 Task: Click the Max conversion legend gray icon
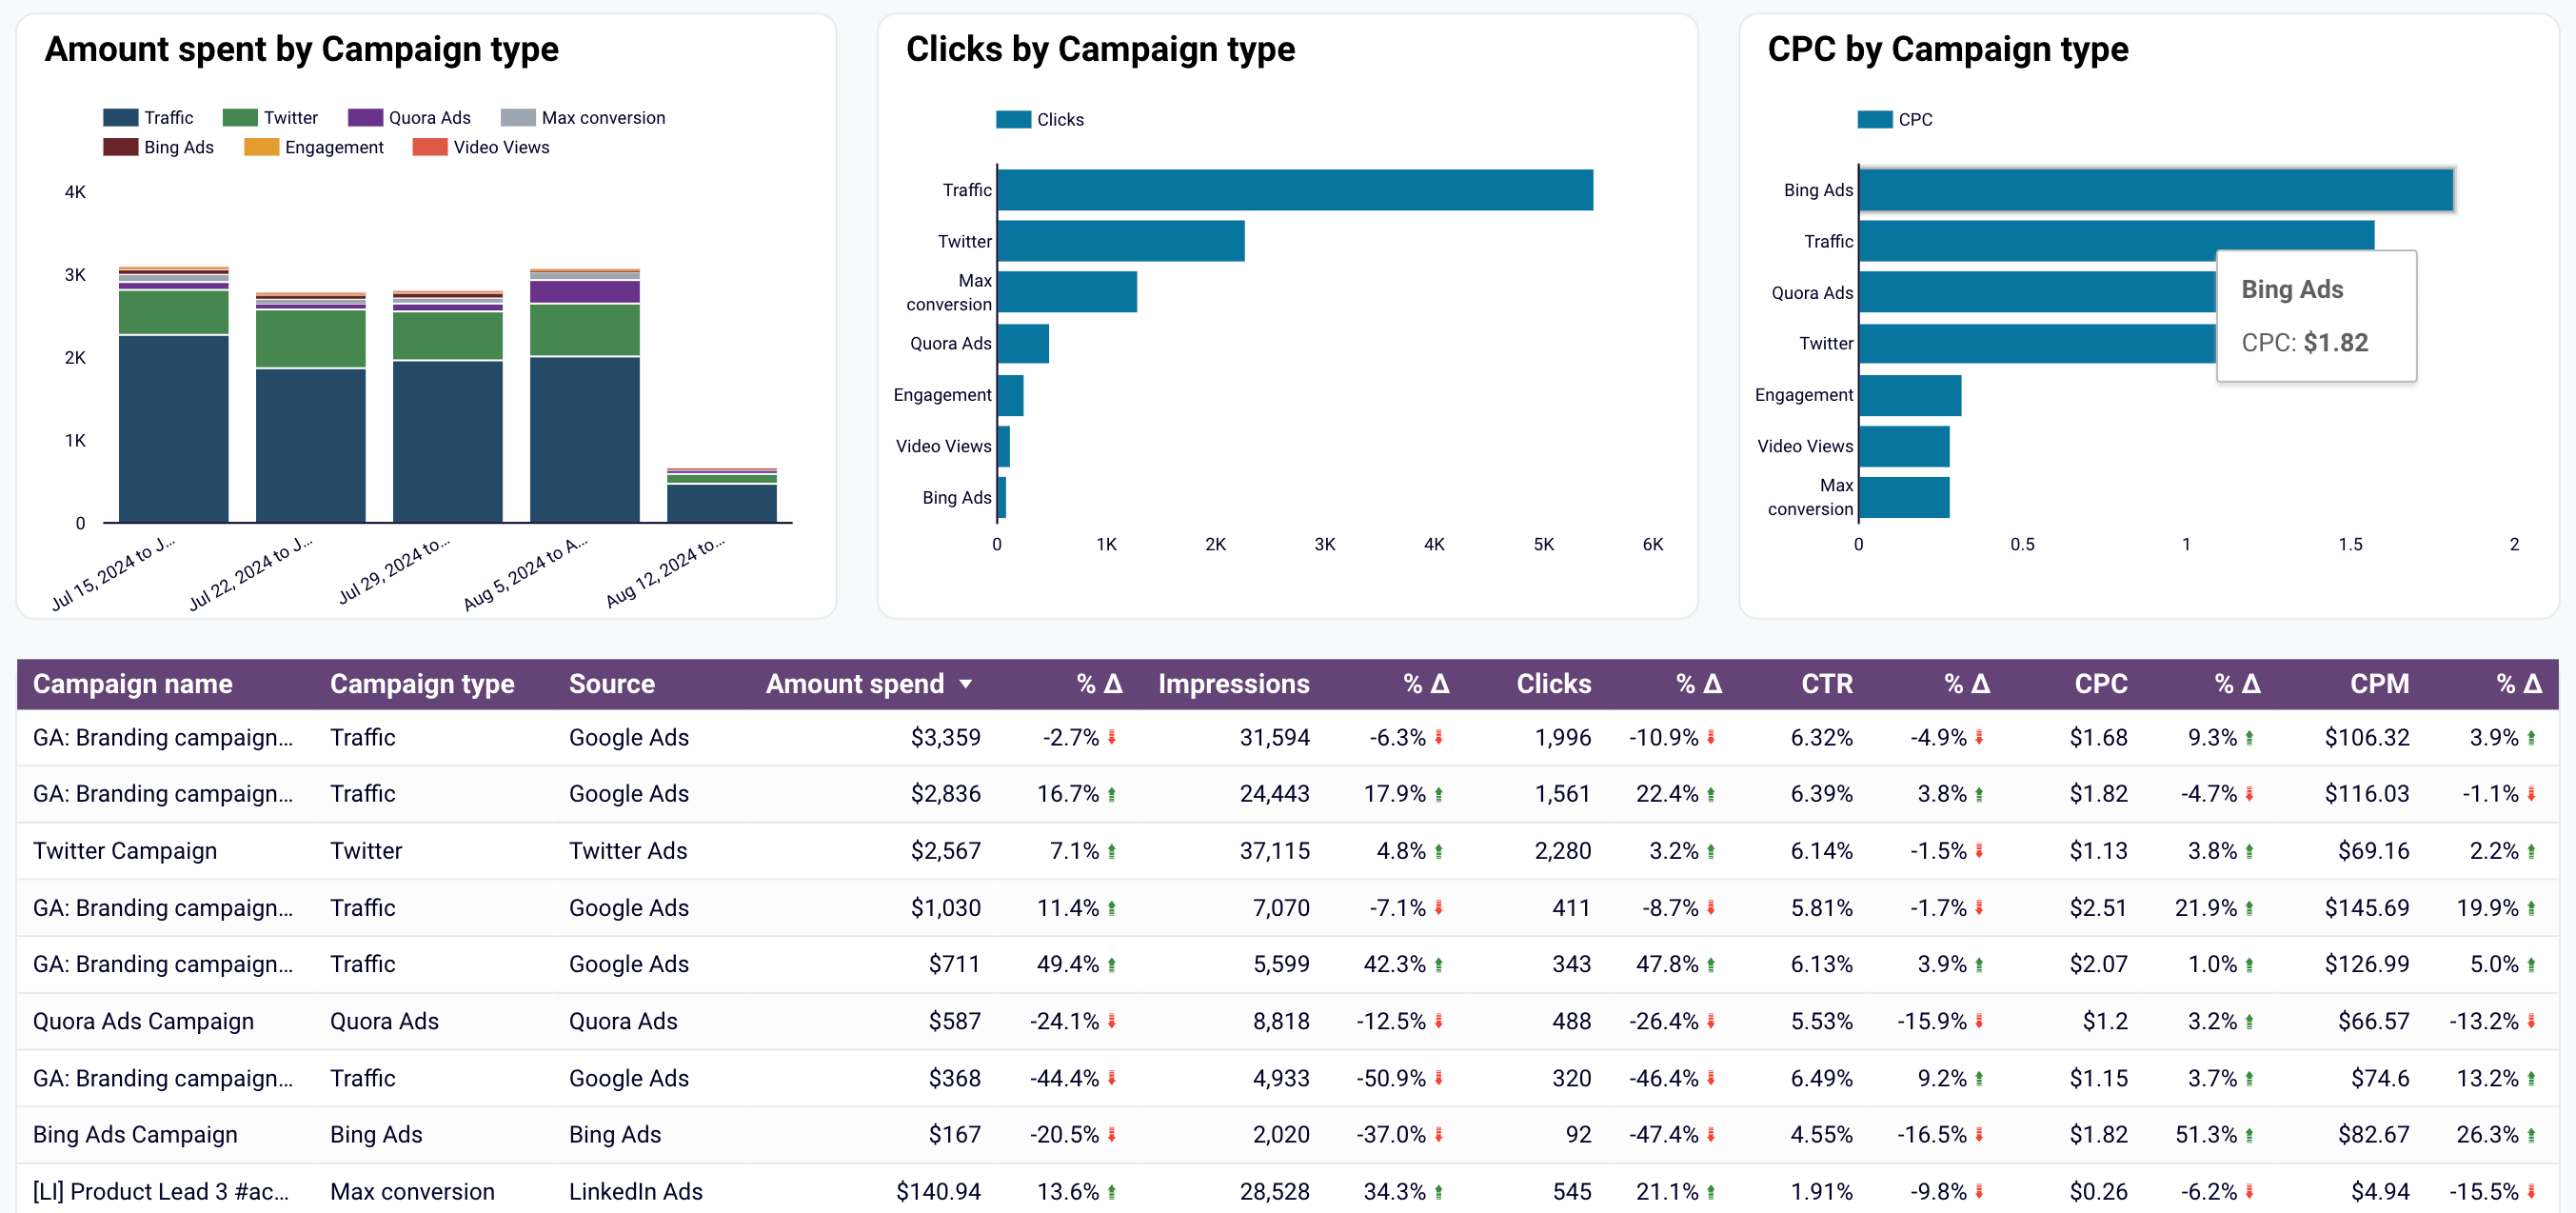(x=518, y=118)
